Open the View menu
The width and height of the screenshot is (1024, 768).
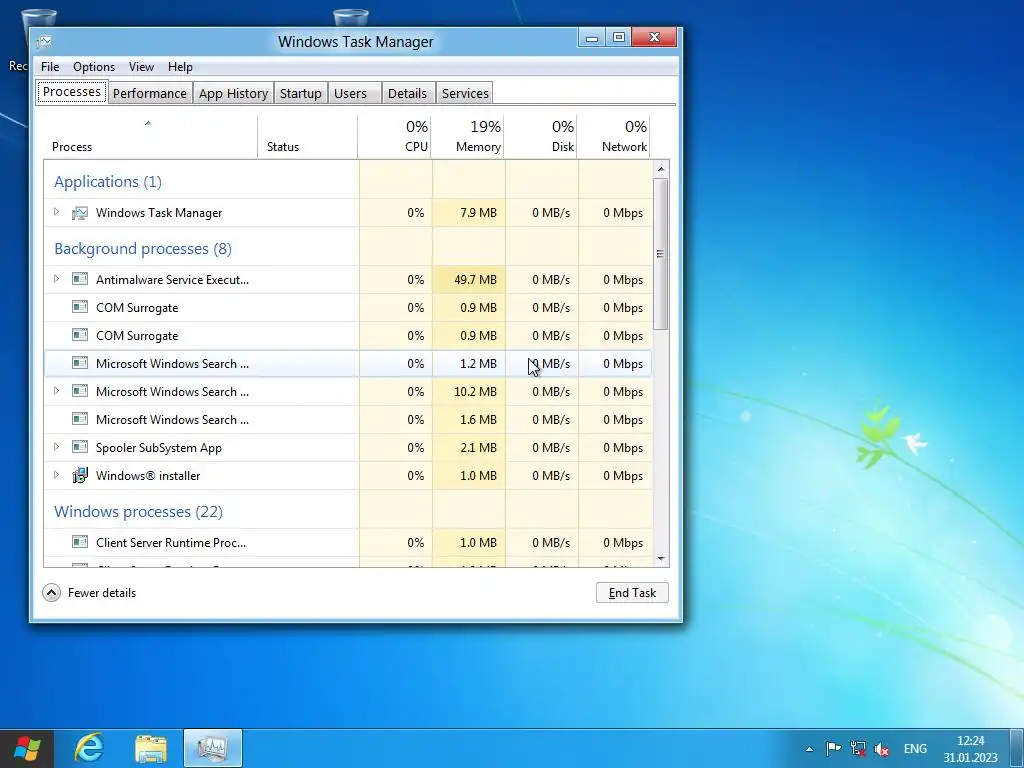coord(141,67)
